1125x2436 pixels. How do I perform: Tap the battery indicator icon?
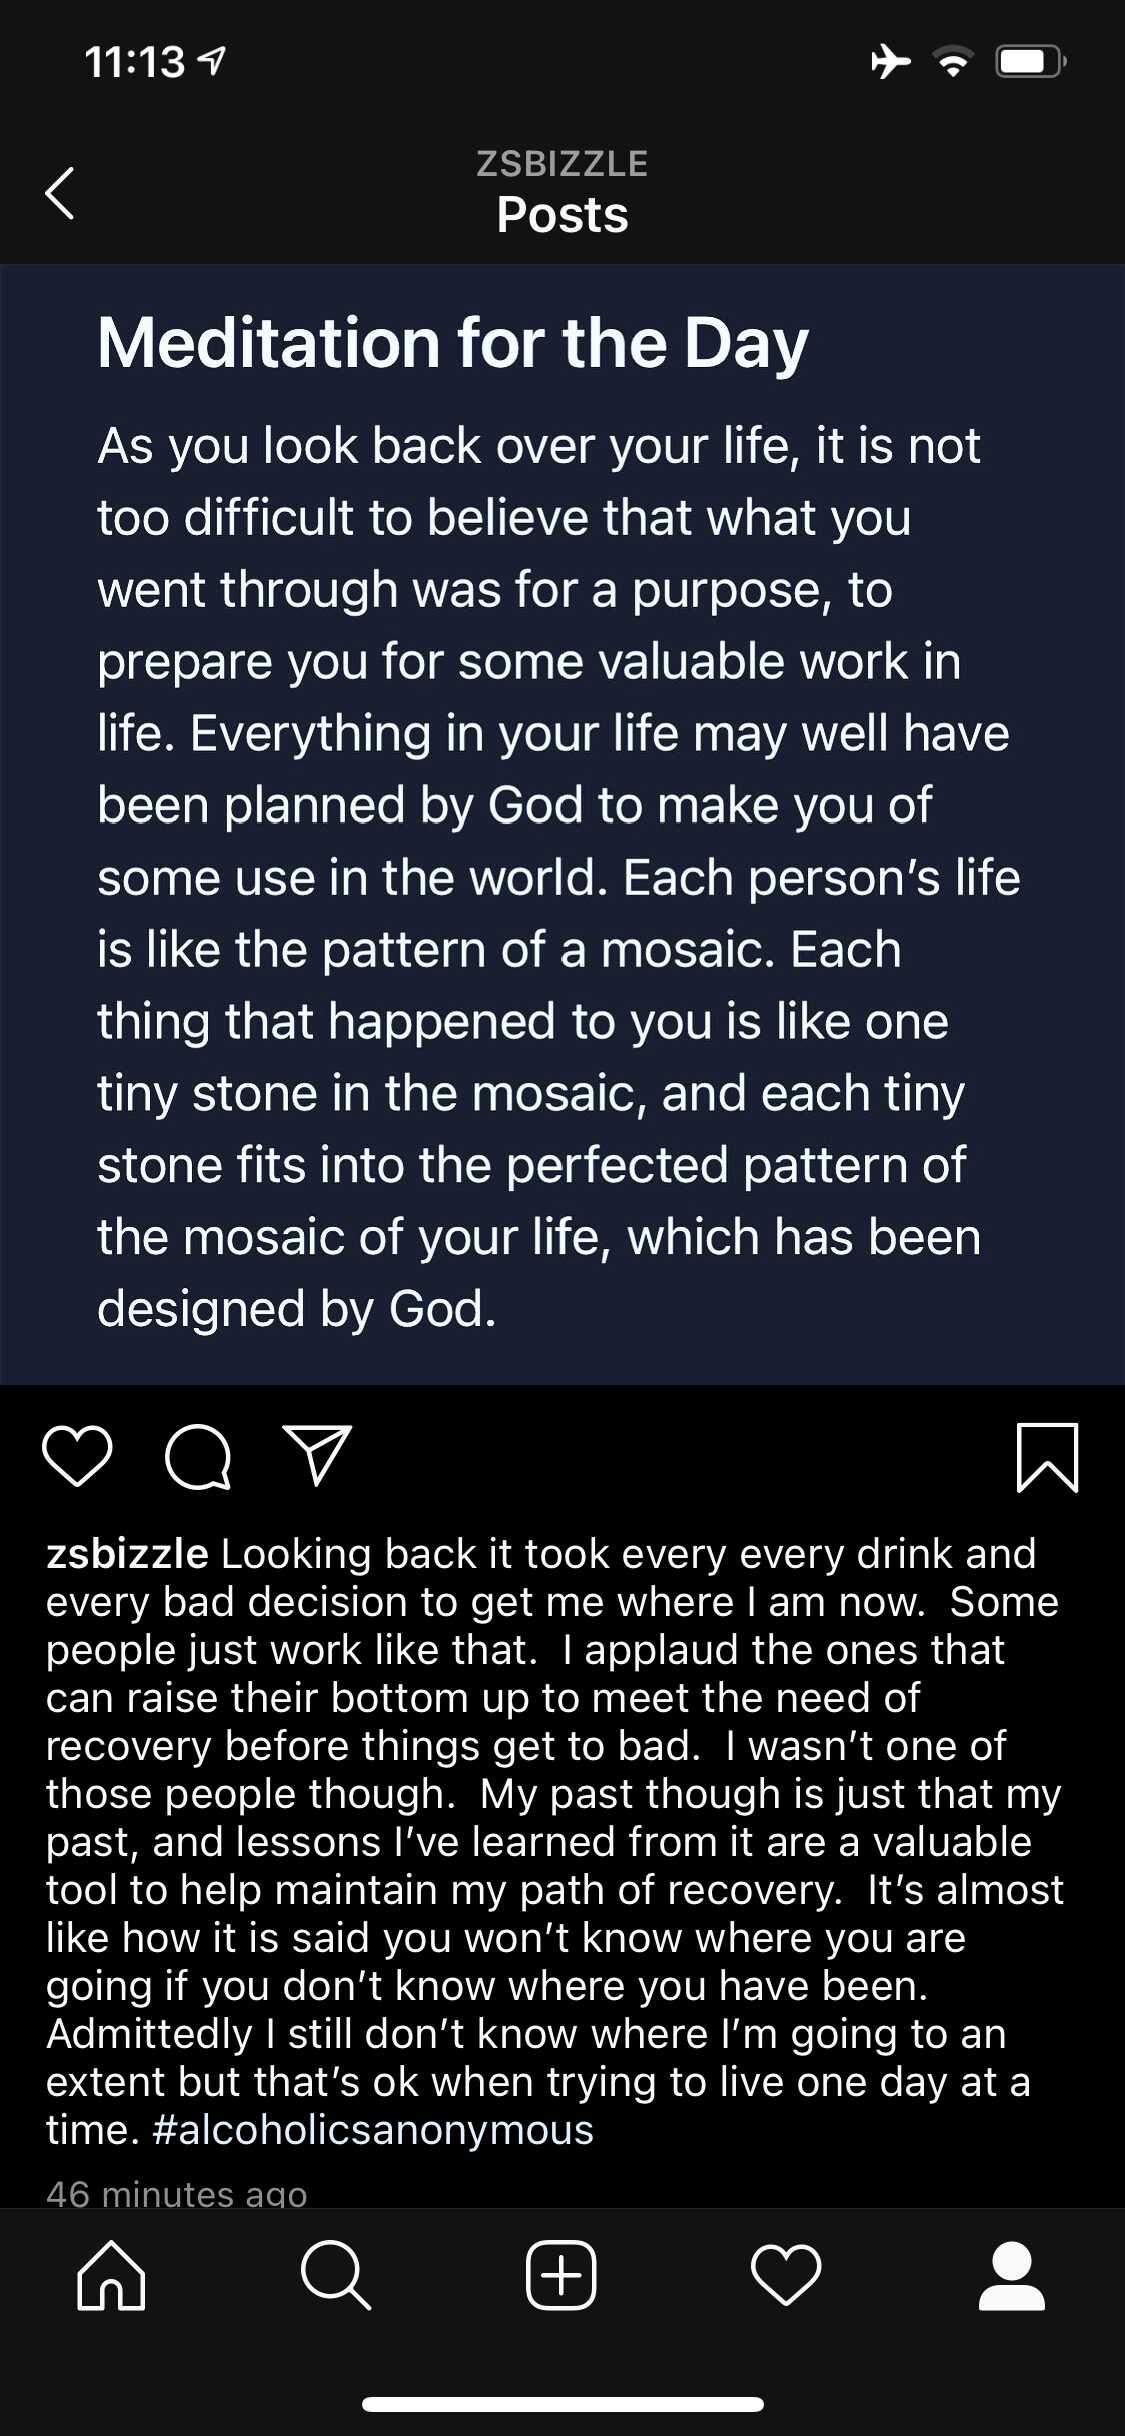1031,62
